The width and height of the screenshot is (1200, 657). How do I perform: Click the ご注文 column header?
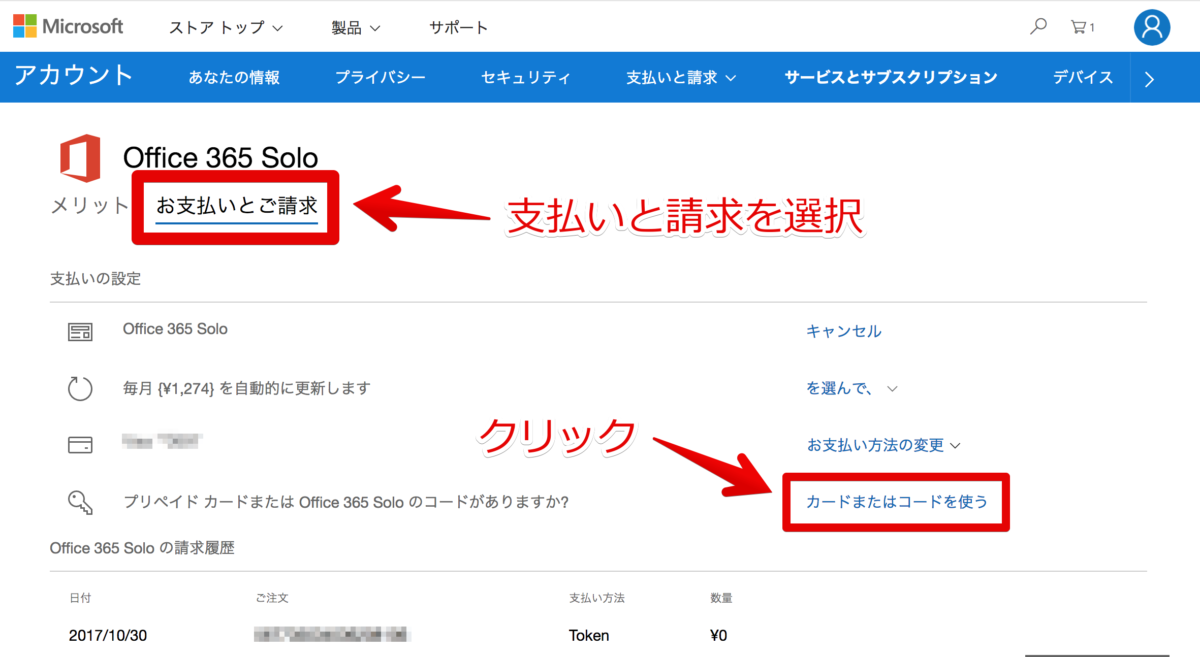(x=272, y=598)
